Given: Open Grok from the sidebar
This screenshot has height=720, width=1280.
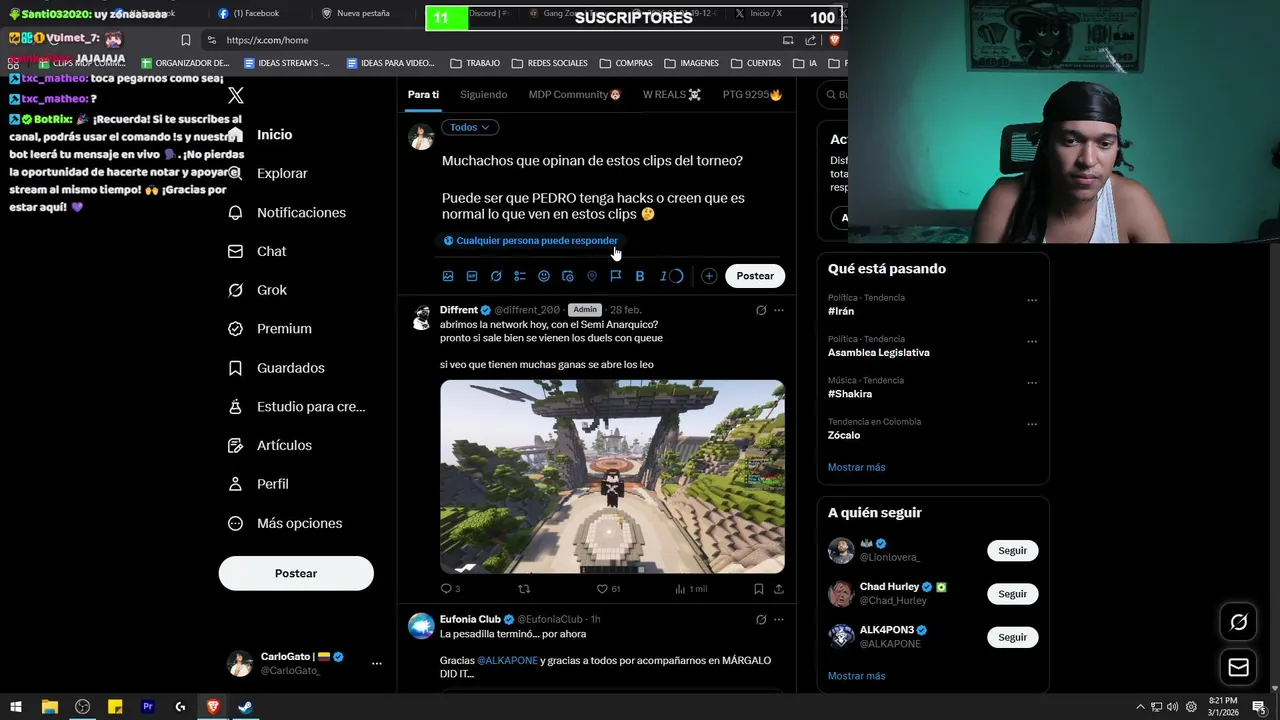Looking at the screenshot, I should tap(257, 290).
